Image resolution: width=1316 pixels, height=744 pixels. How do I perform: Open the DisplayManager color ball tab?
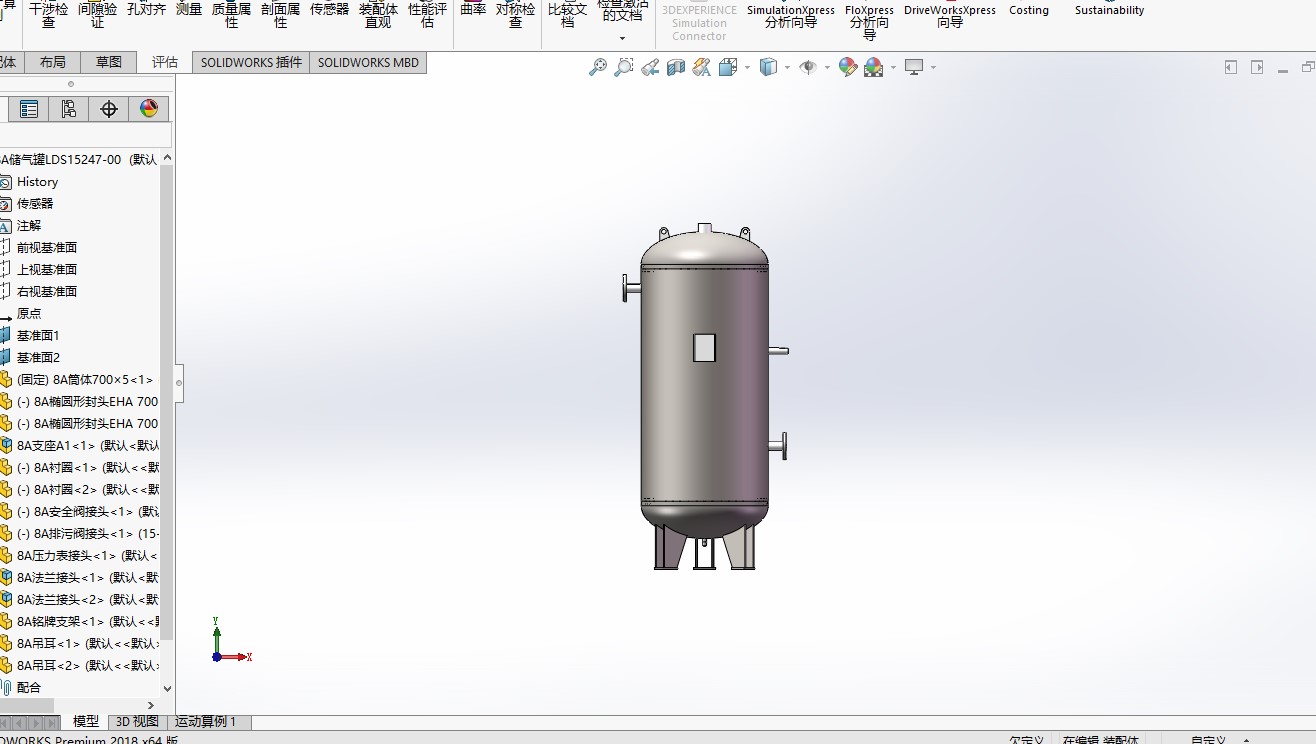[x=149, y=109]
